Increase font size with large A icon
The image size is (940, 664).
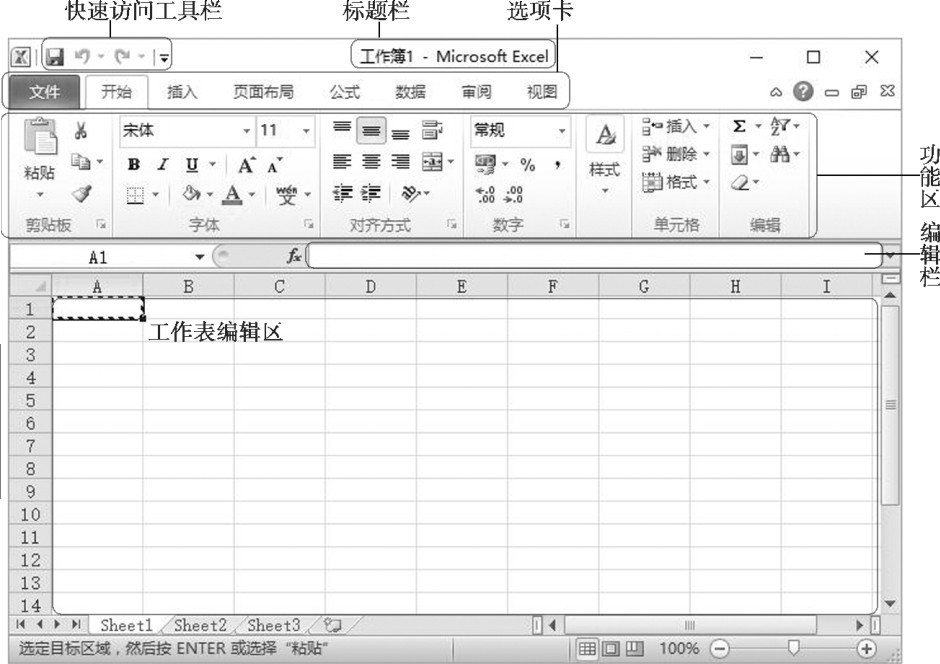click(246, 165)
